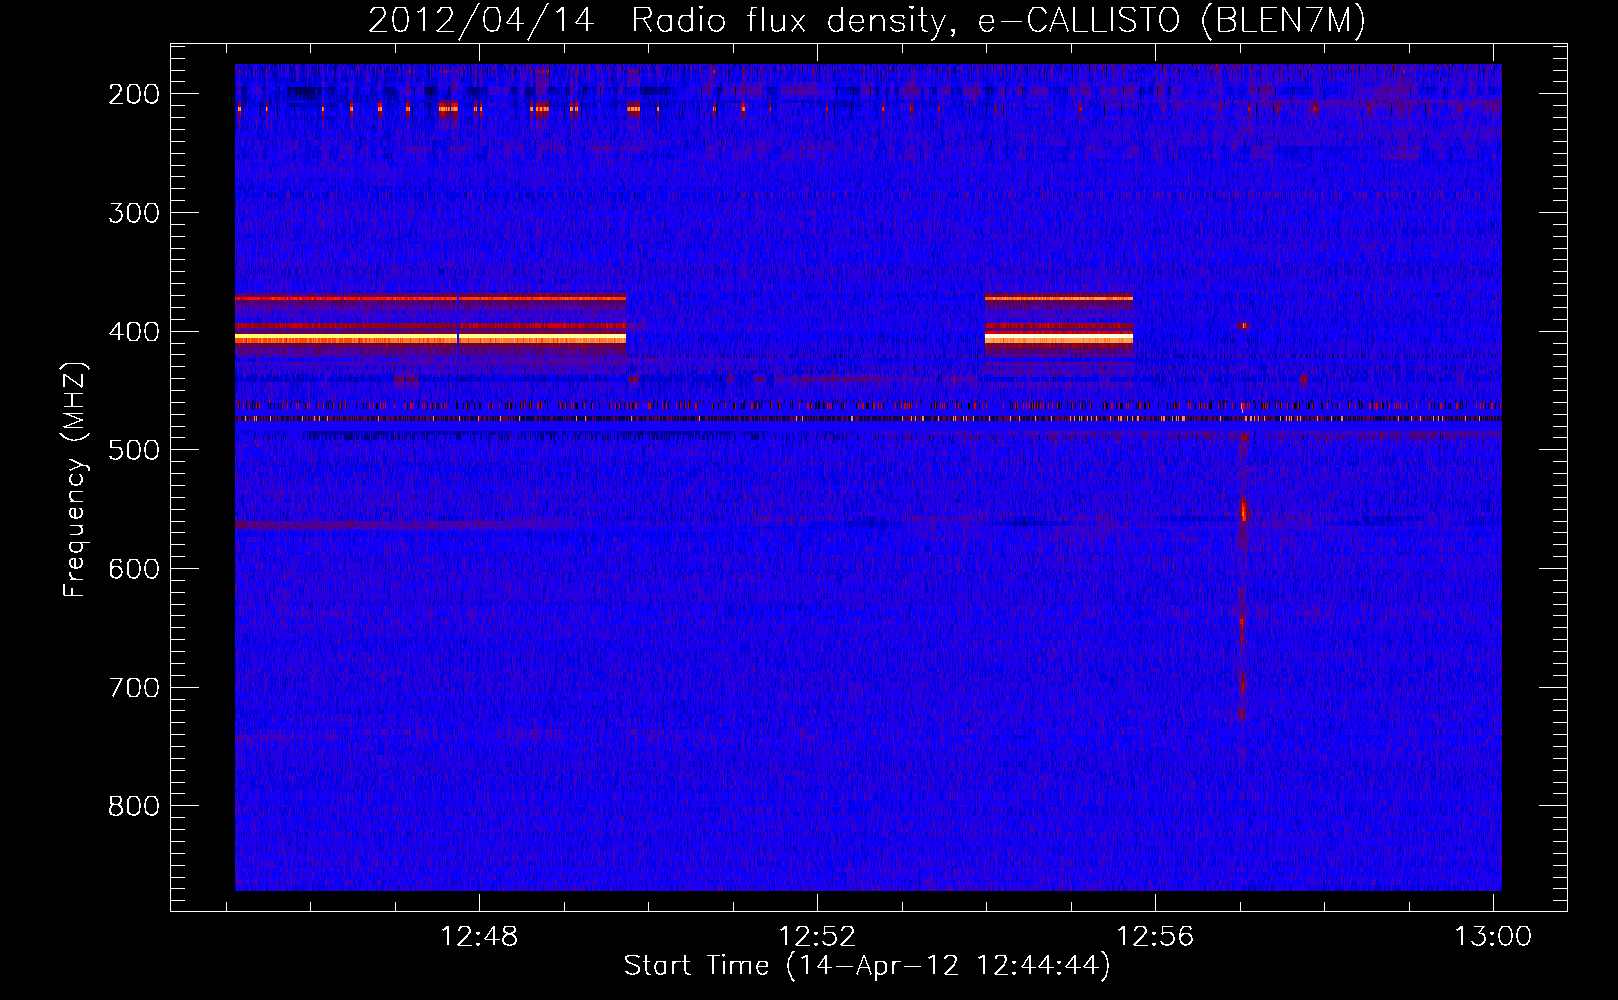Click the "Frequency (MHZ)" axis label
Viewport: 1618px width, 1000px height.
(x=75, y=480)
